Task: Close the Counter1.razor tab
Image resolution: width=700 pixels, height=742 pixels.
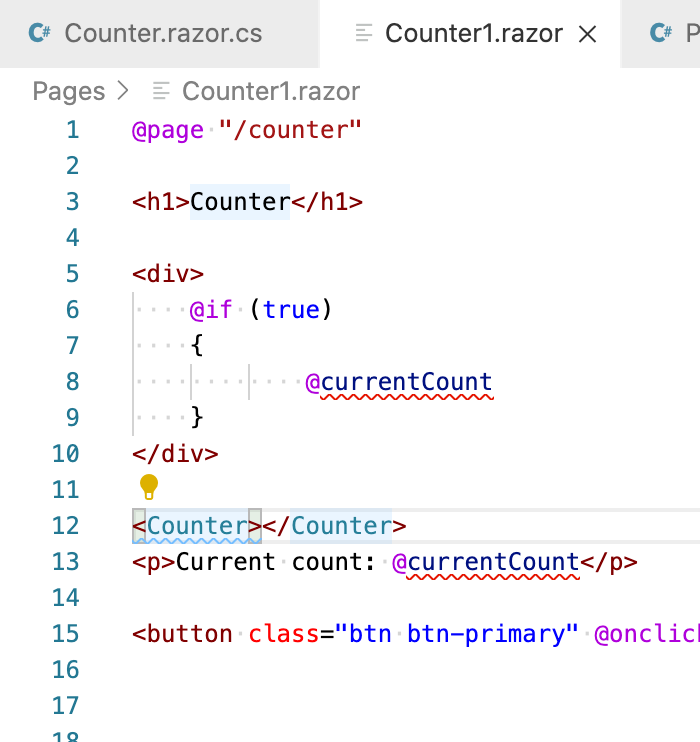Action: tap(587, 34)
